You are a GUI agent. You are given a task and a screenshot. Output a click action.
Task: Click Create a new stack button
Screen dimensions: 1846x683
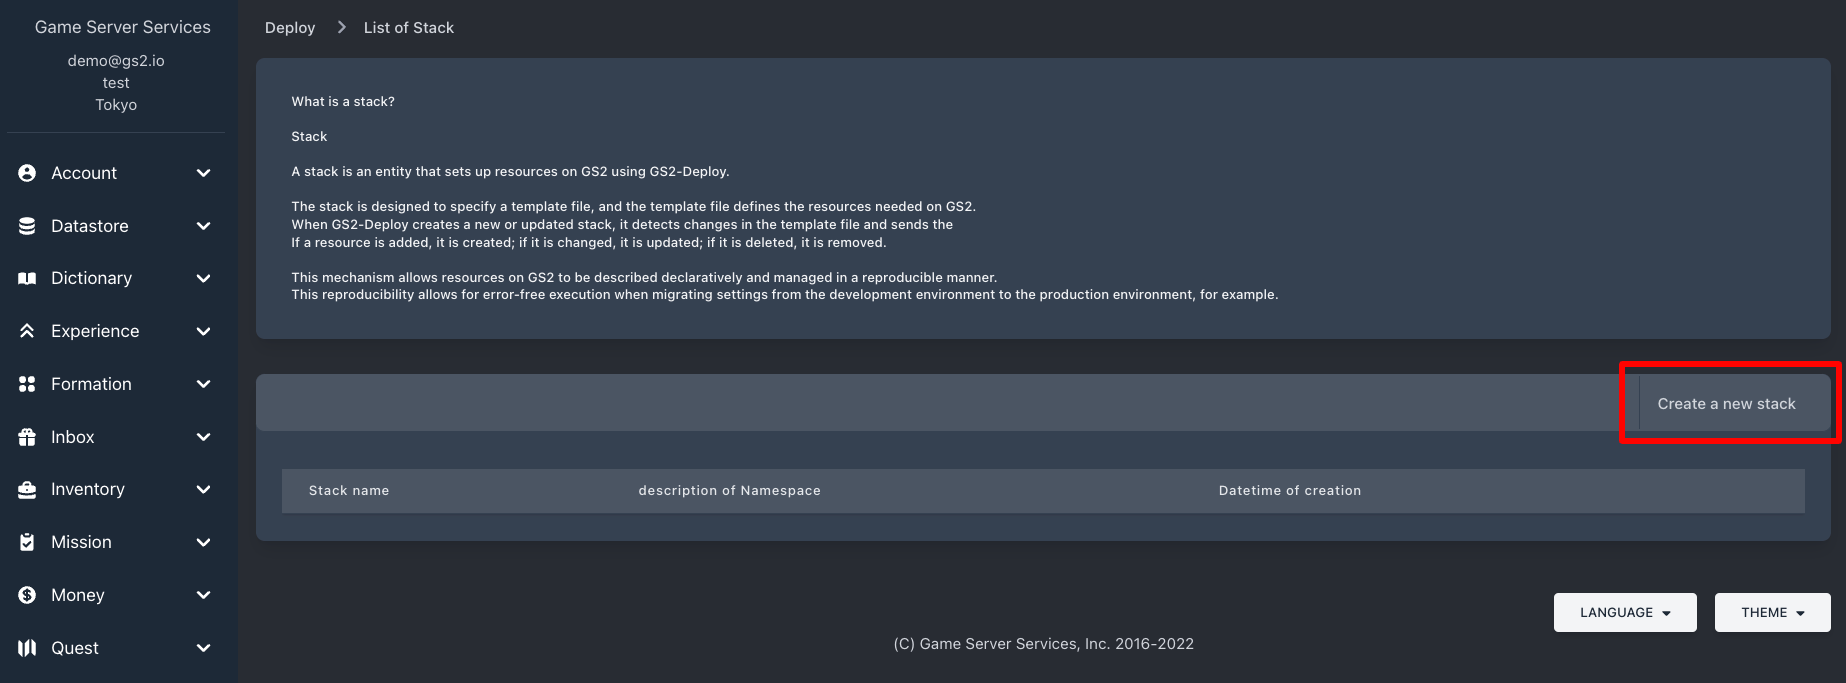1726,404
